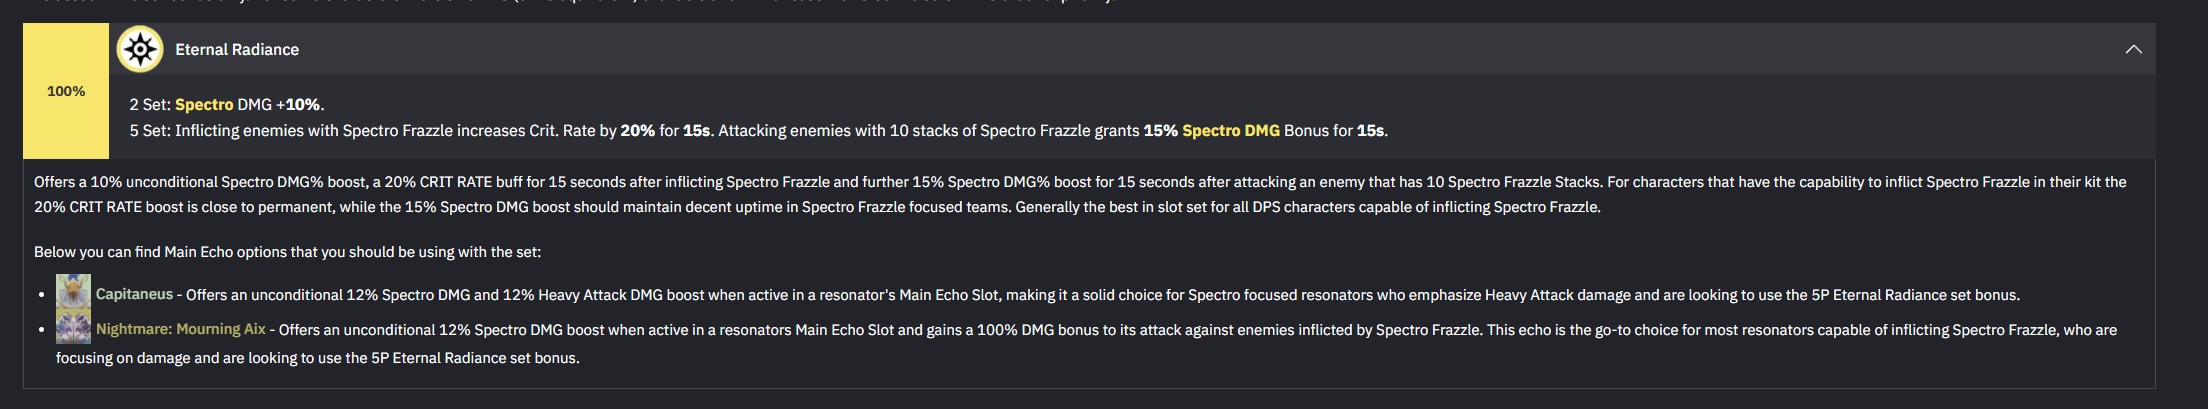Image resolution: width=2208 pixels, height=409 pixels.
Task: Click the Eternal Radiance sun set icon
Action: (140, 49)
